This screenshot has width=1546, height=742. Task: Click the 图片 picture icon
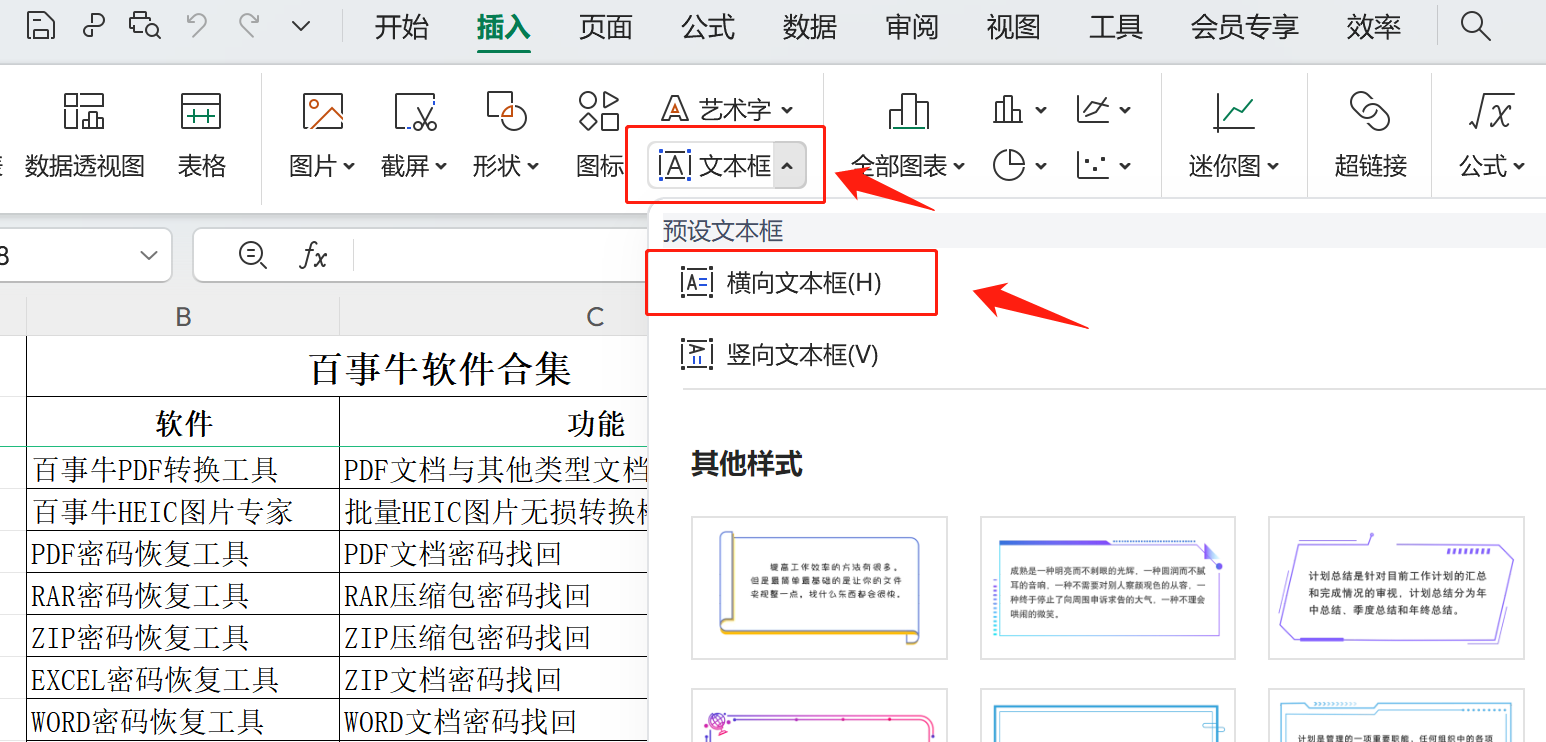click(323, 111)
